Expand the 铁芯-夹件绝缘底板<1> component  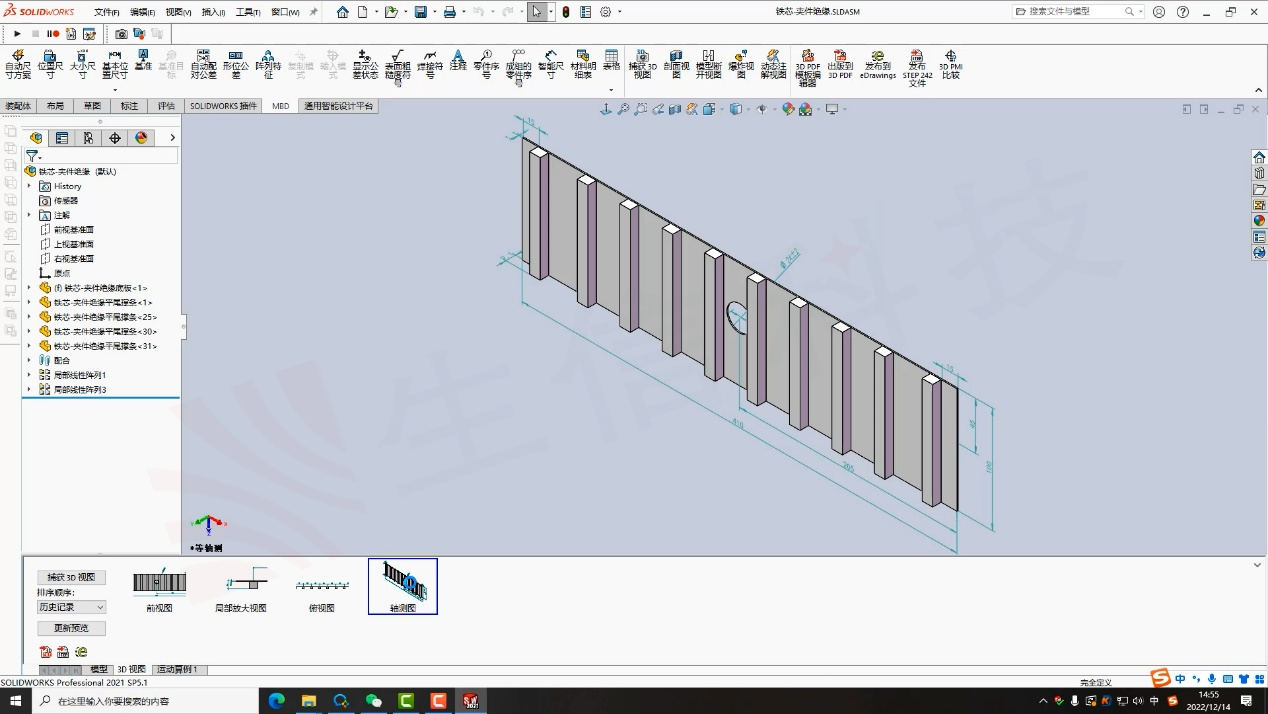point(29,288)
